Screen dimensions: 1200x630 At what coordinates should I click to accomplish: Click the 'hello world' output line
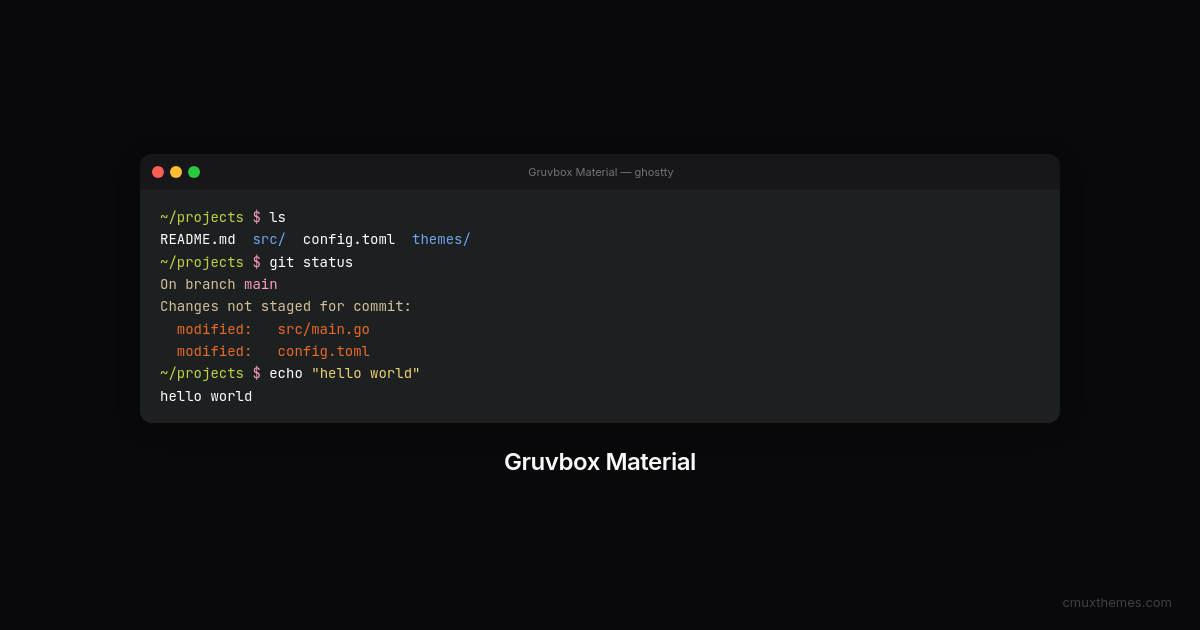[x=206, y=397]
